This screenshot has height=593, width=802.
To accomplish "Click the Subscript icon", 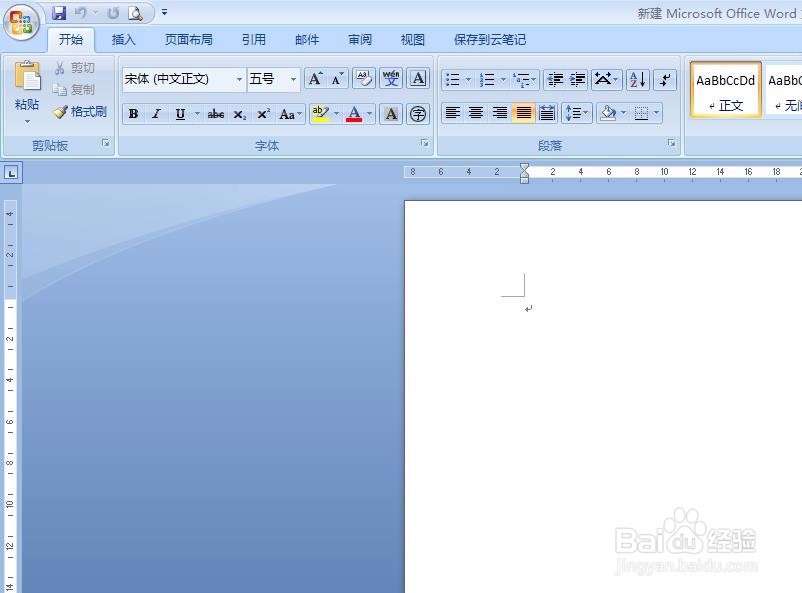I will [238, 113].
